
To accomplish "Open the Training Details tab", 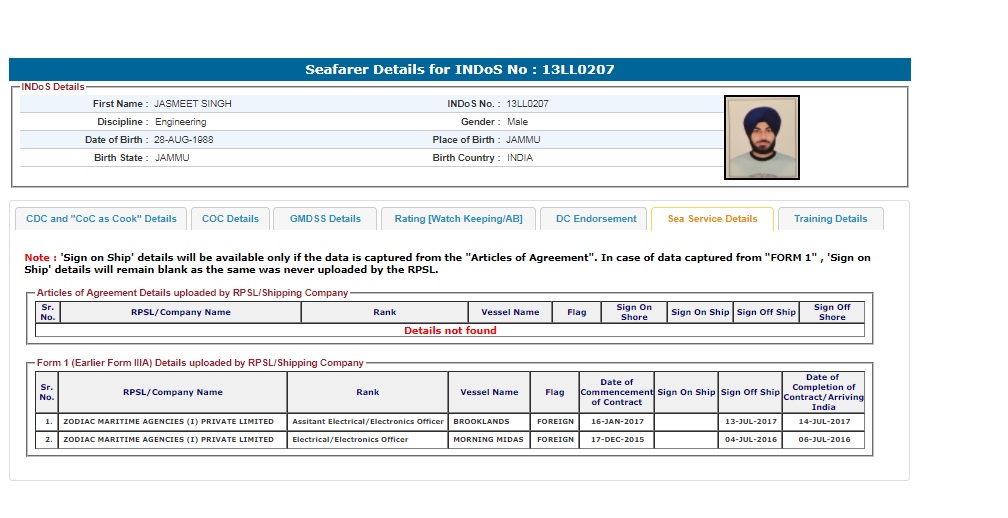I will (830, 219).
